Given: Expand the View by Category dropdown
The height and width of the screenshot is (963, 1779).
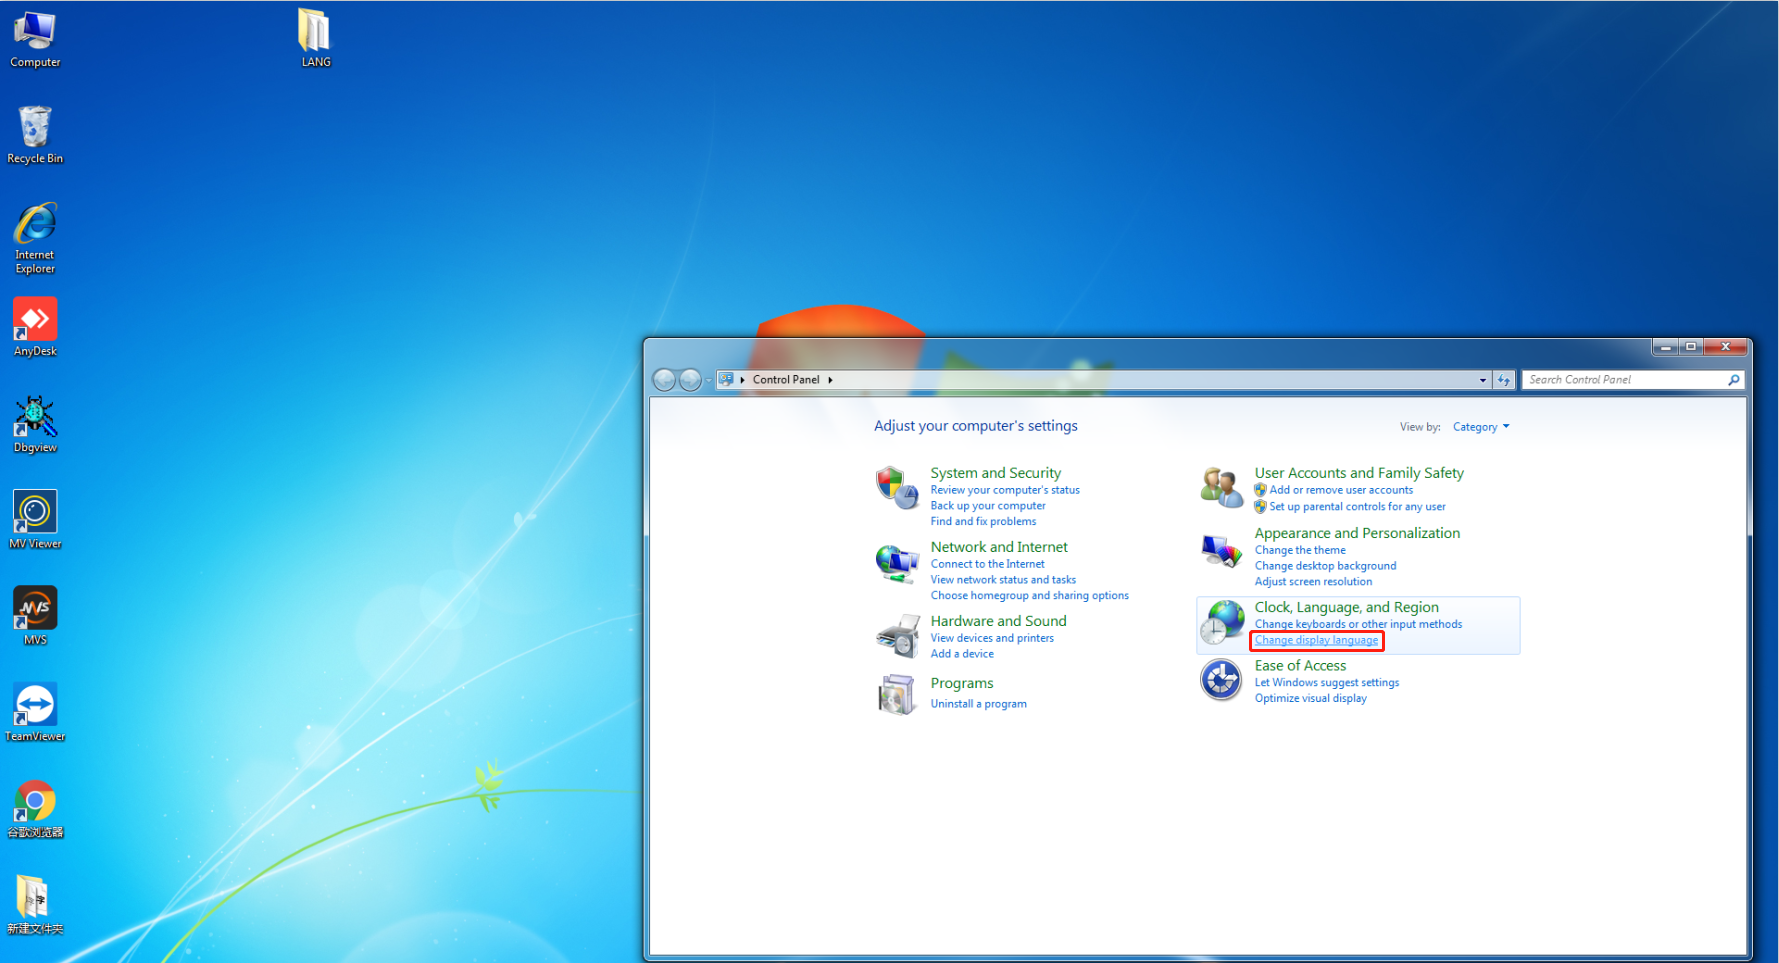Looking at the screenshot, I should [x=1480, y=427].
